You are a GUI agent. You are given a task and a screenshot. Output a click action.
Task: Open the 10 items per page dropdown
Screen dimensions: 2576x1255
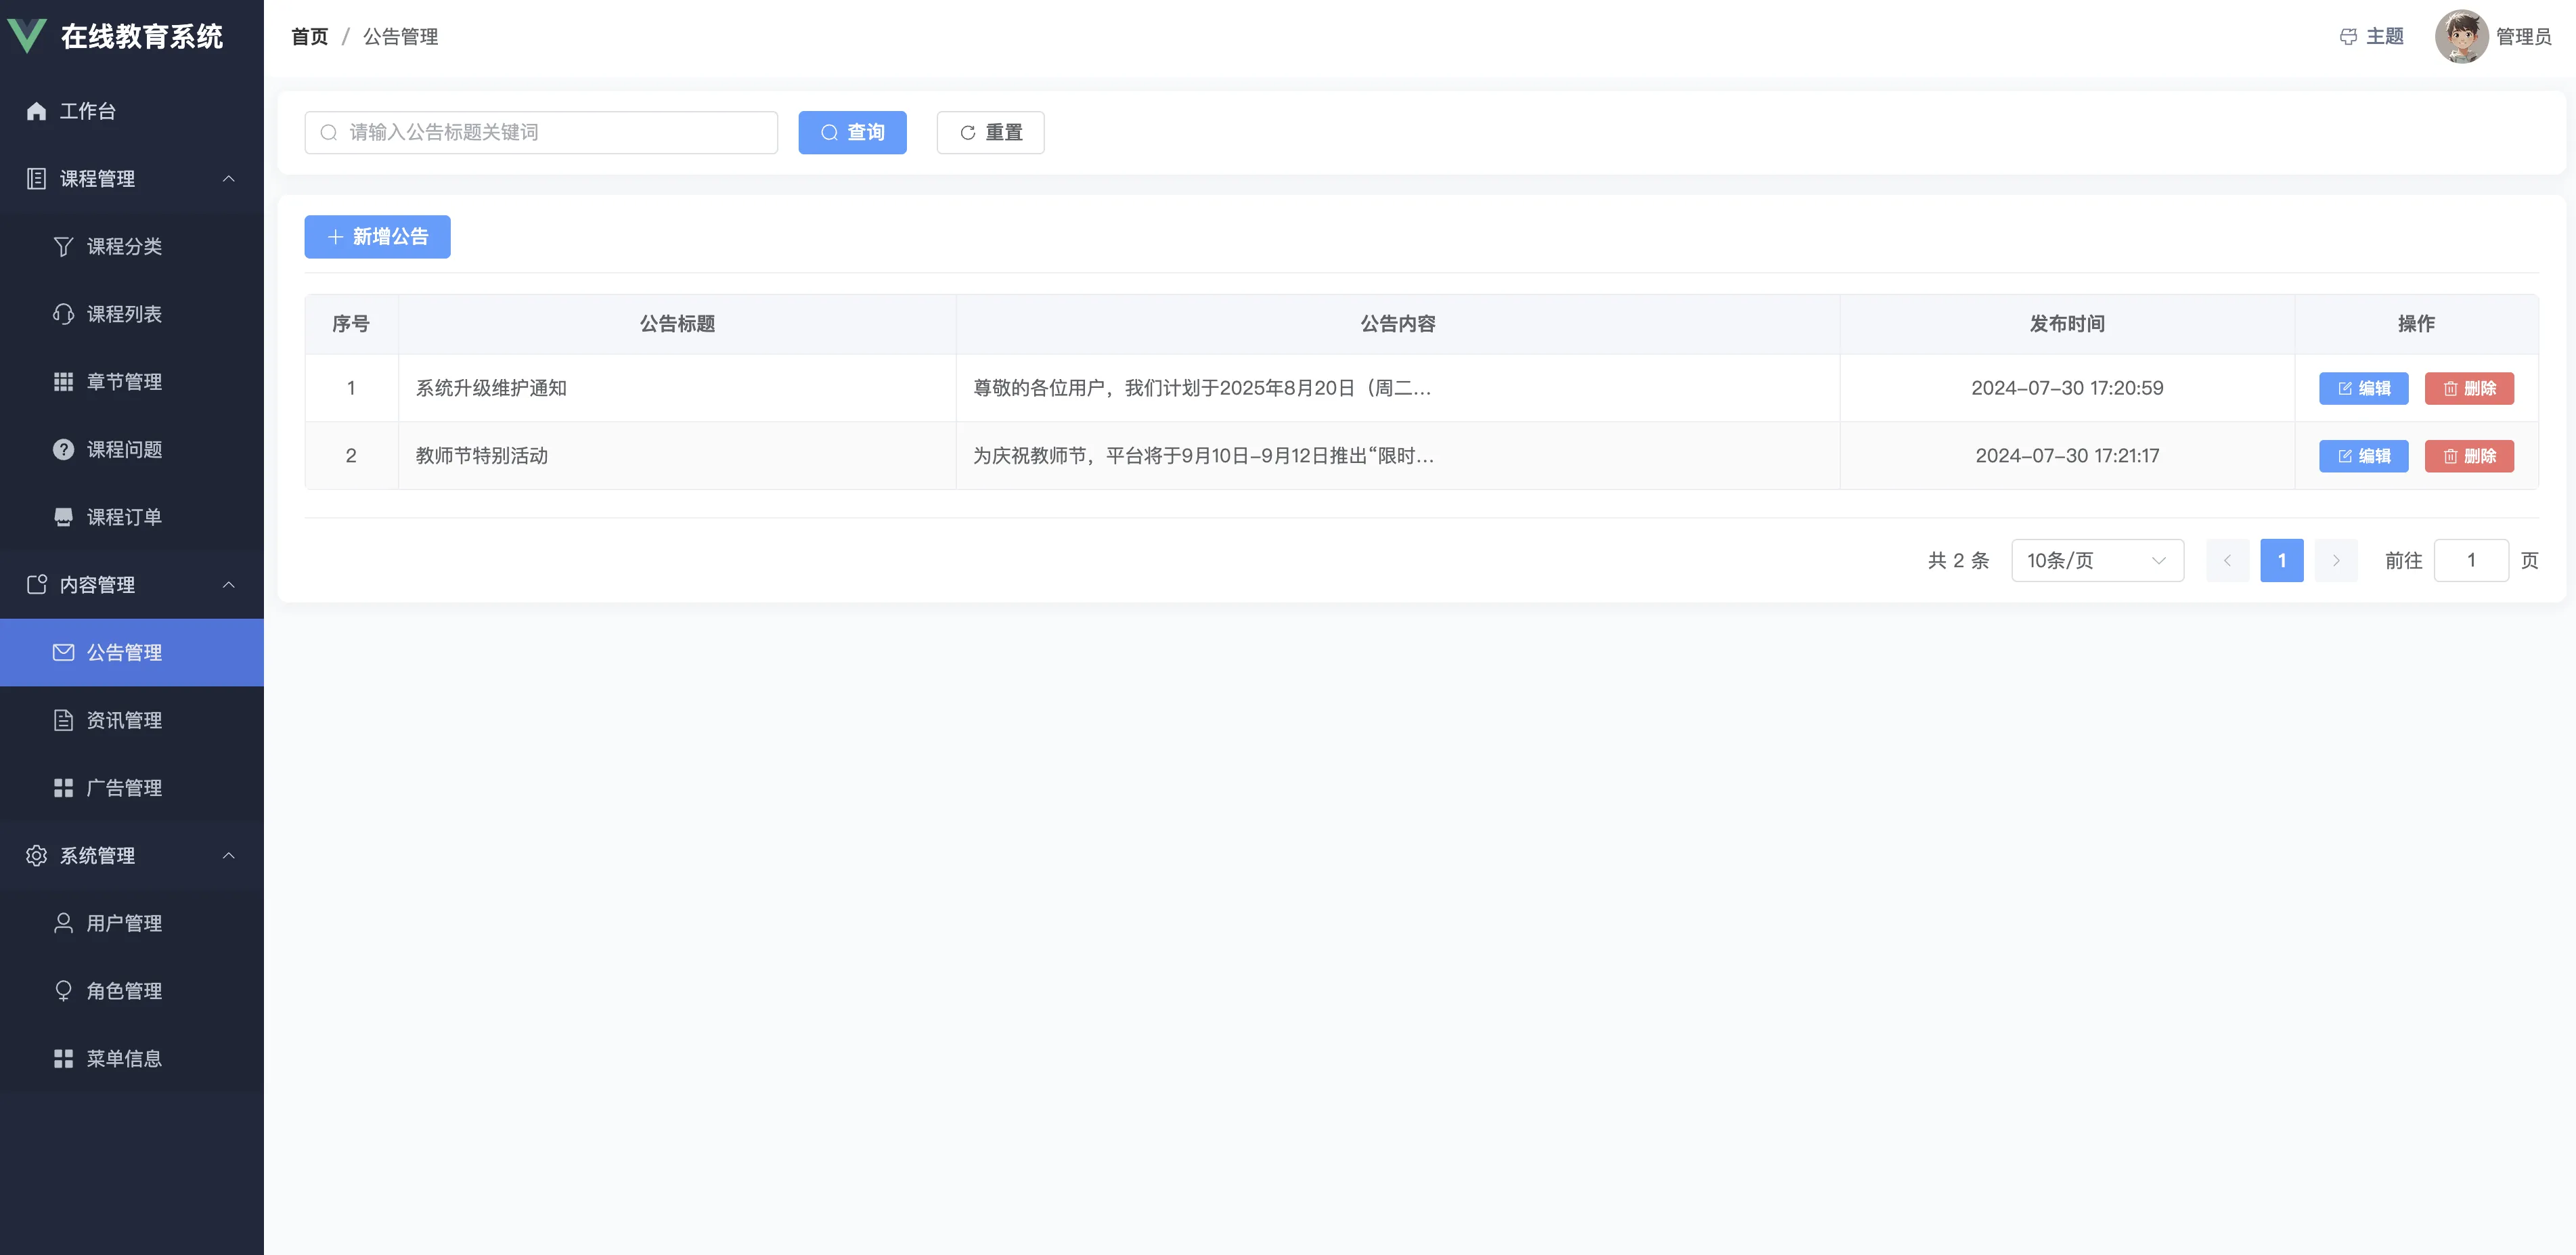(2096, 561)
